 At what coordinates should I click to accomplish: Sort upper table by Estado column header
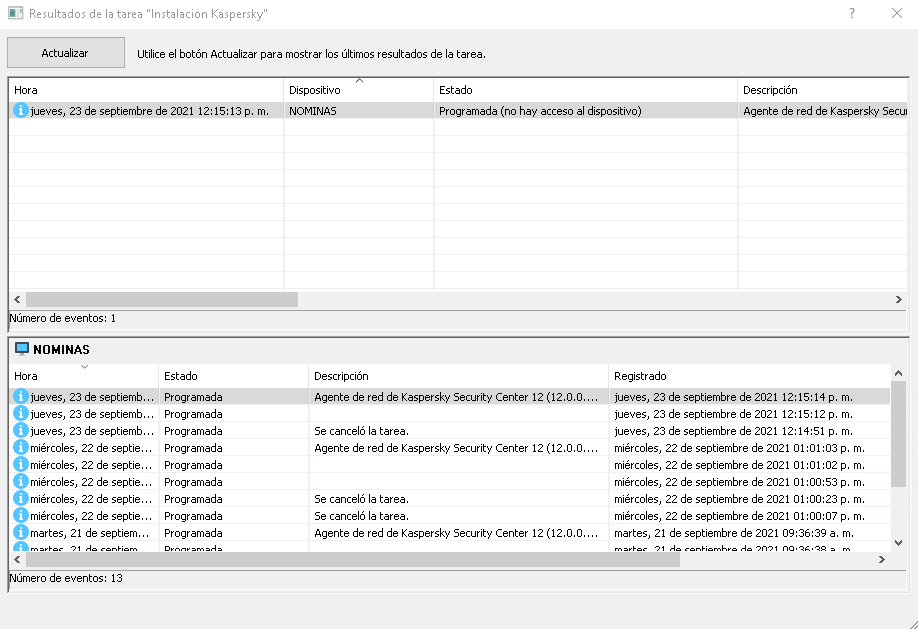tap(585, 90)
